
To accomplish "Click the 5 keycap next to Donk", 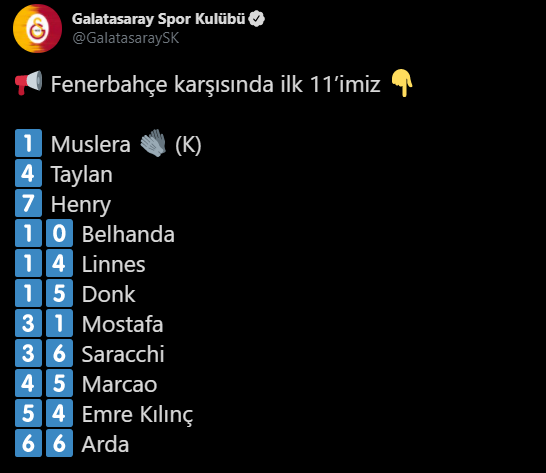I will click(60, 293).
